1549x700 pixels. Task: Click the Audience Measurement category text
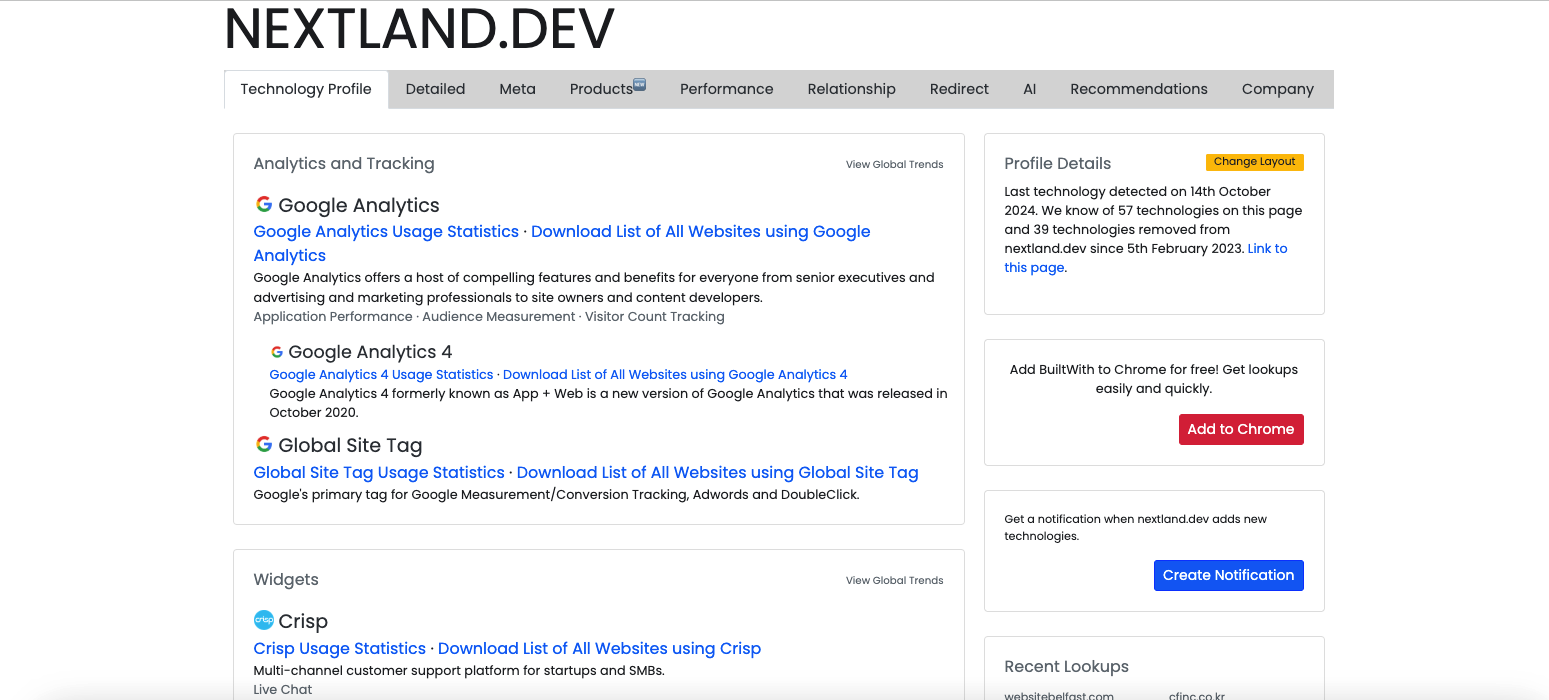pyautogui.click(x=499, y=316)
